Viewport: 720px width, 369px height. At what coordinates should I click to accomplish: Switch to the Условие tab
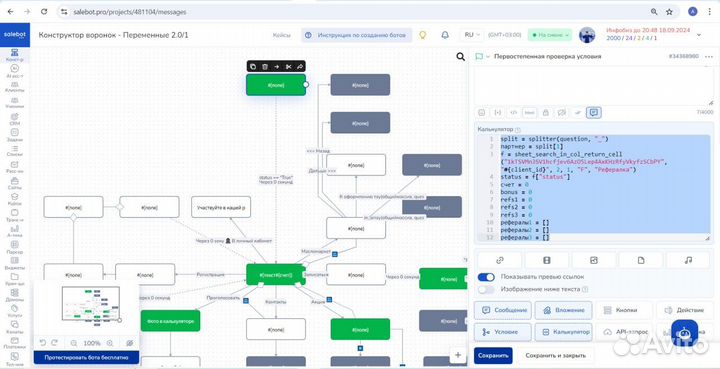(x=502, y=332)
